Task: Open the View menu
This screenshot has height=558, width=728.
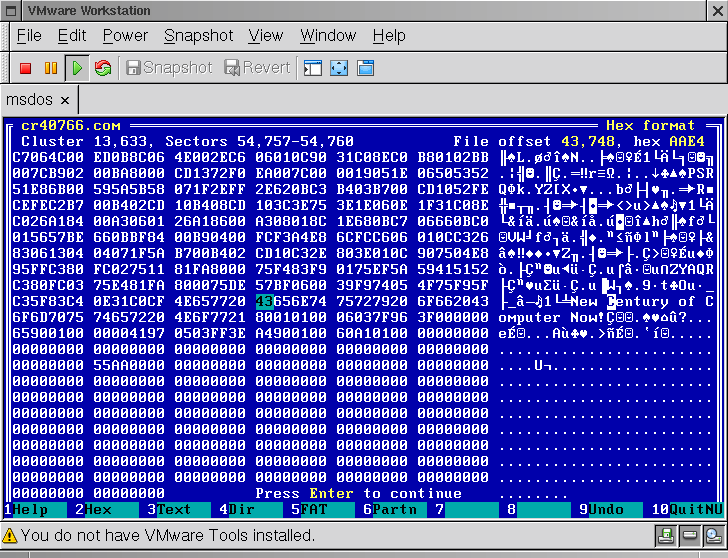Action: click(x=265, y=36)
